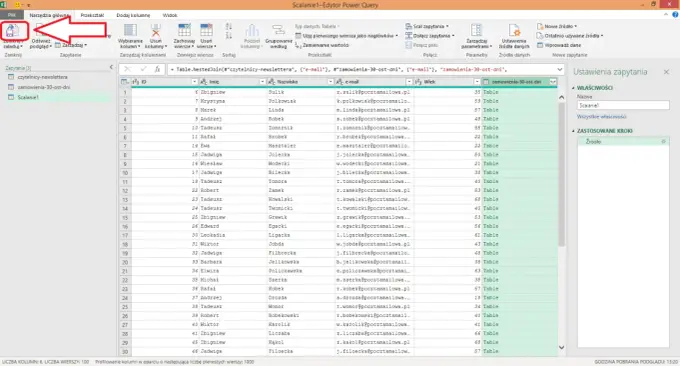Open Nazwisko column filter dropdown
This screenshot has width=680, height=366.
330,82
